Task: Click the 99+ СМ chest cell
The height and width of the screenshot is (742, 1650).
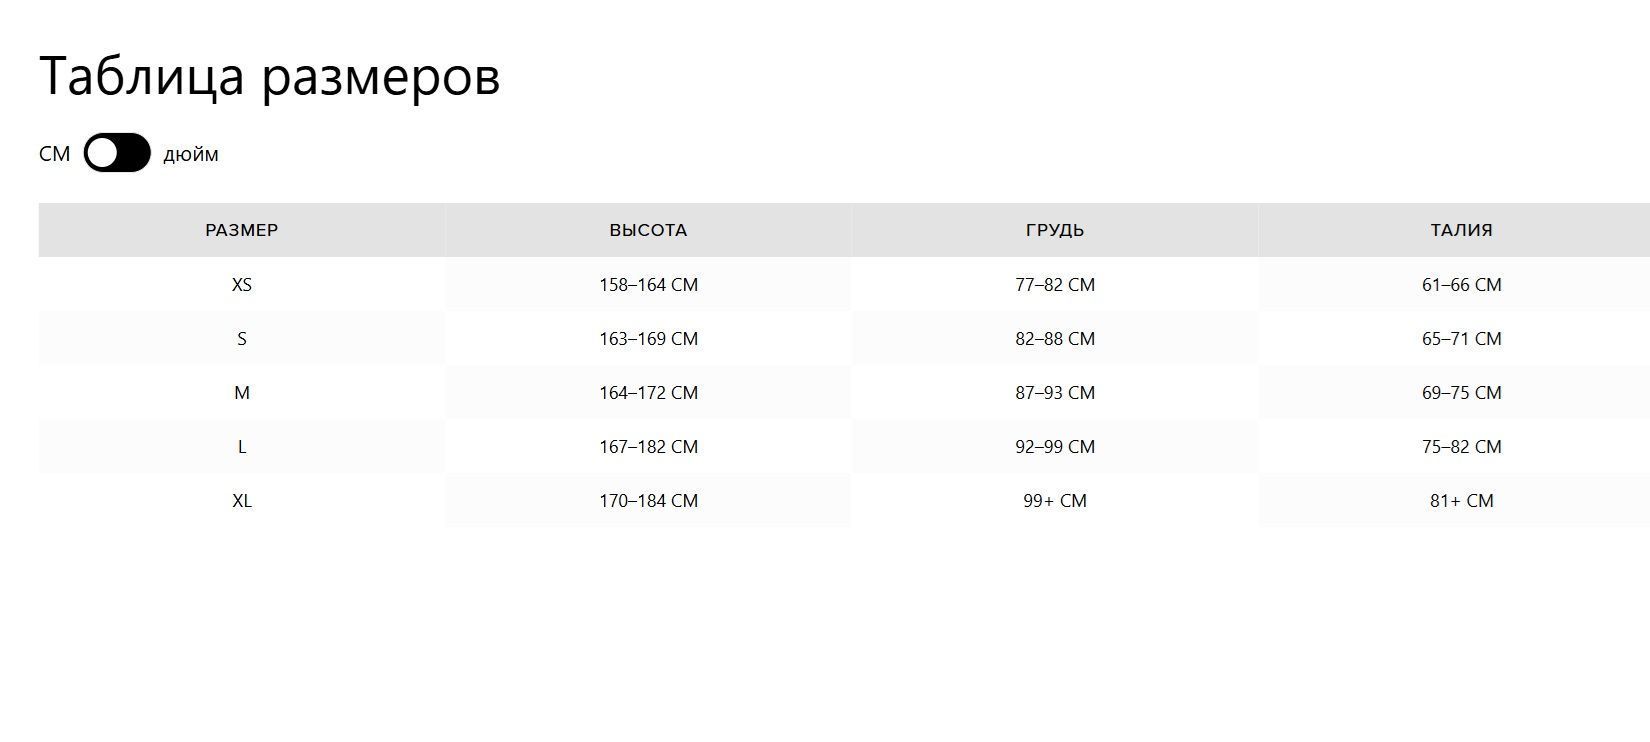Action: click(1055, 501)
